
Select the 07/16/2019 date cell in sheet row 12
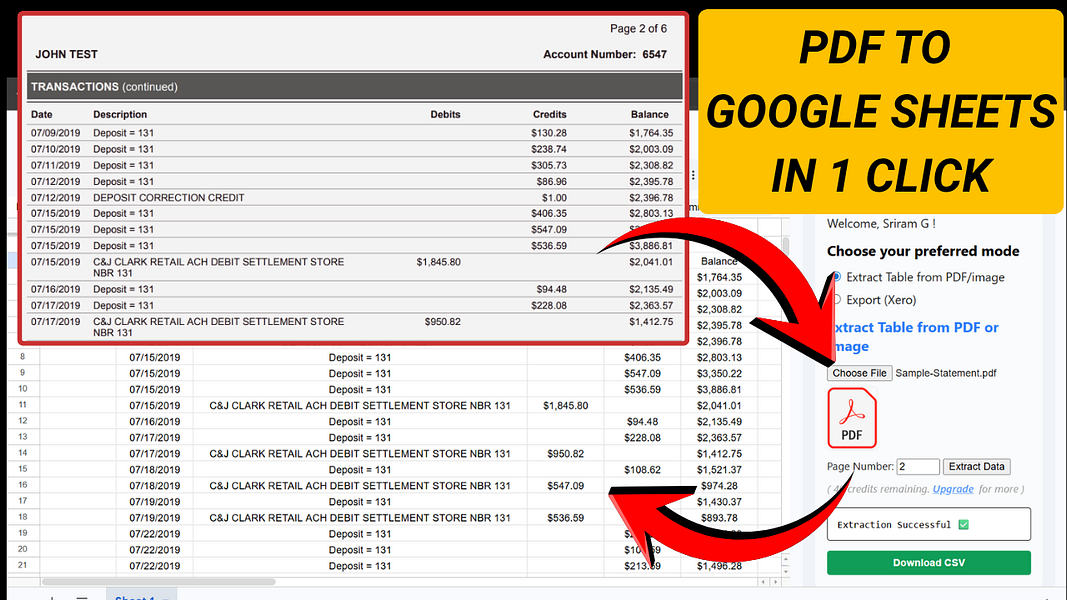click(154, 422)
